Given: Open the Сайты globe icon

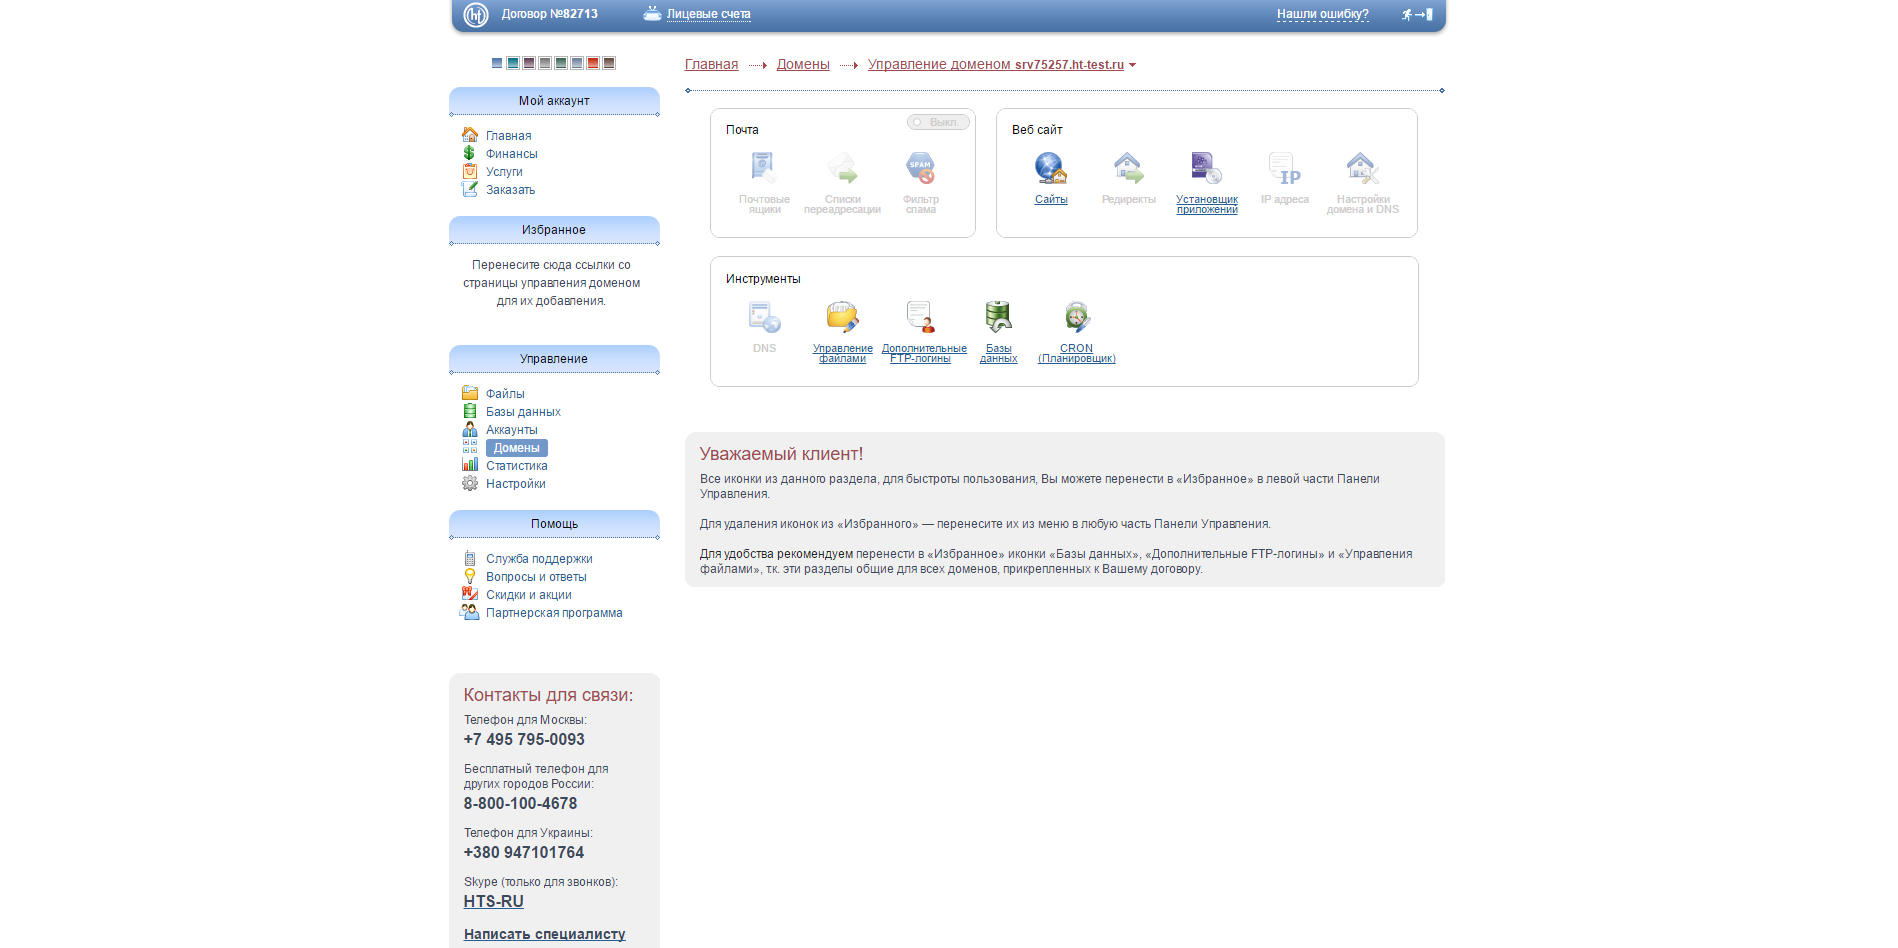Looking at the screenshot, I should [1050, 168].
